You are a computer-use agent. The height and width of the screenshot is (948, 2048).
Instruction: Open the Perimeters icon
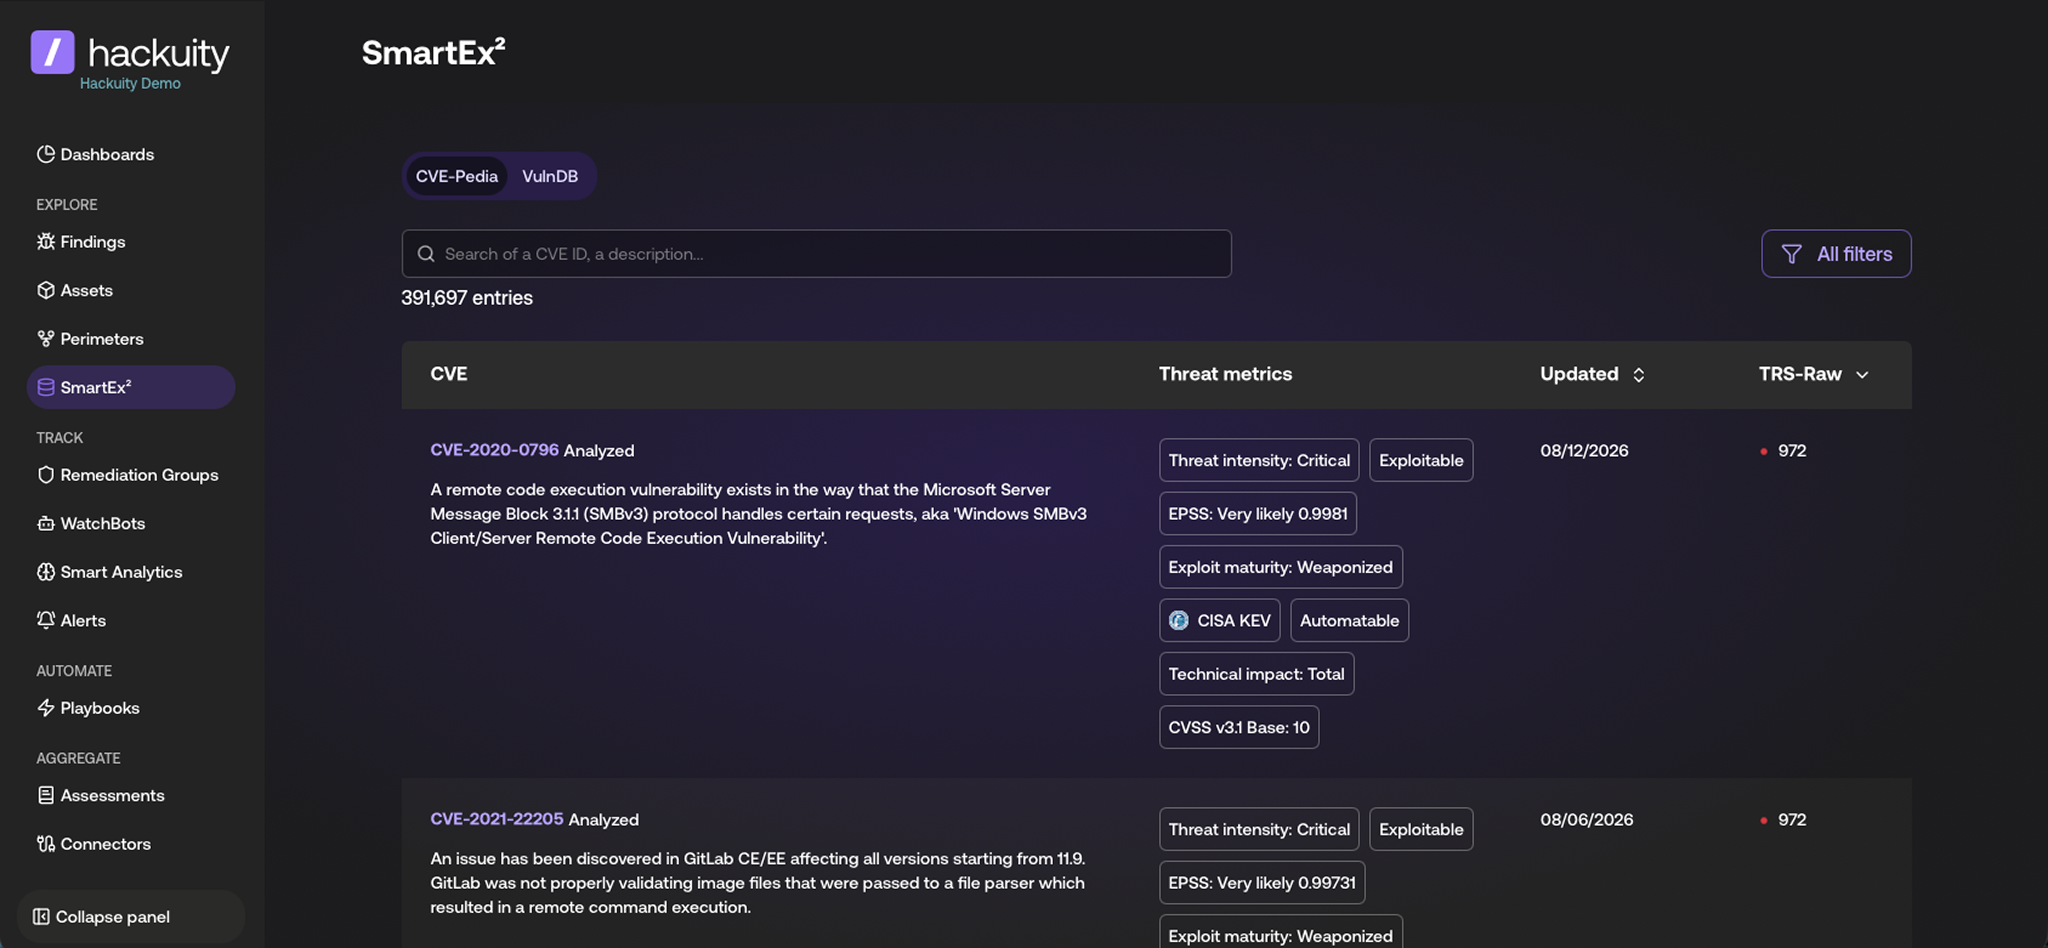(45, 338)
